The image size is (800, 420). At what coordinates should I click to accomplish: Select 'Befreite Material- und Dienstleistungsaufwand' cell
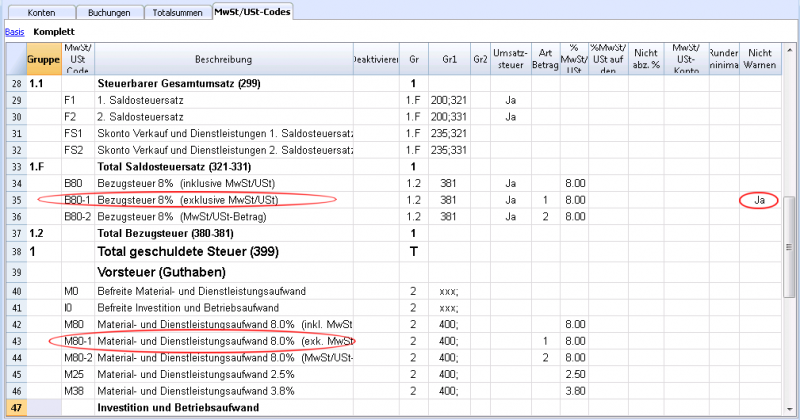click(224, 291)
